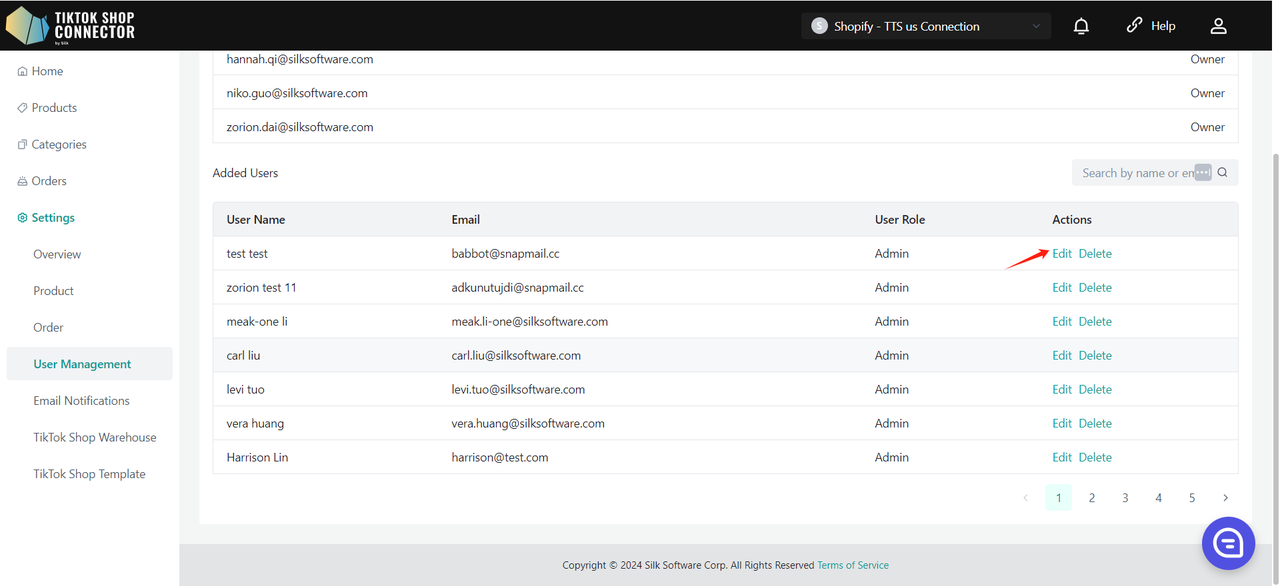Open the Categories sidebar item
The width and height of the screenshot is (1280, 586).
[59, 144]
